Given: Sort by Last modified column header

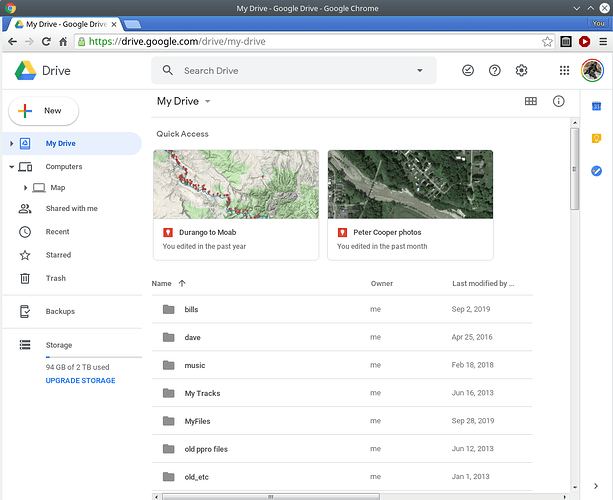Looking at the screenshot, I should (x=483, y=283).
